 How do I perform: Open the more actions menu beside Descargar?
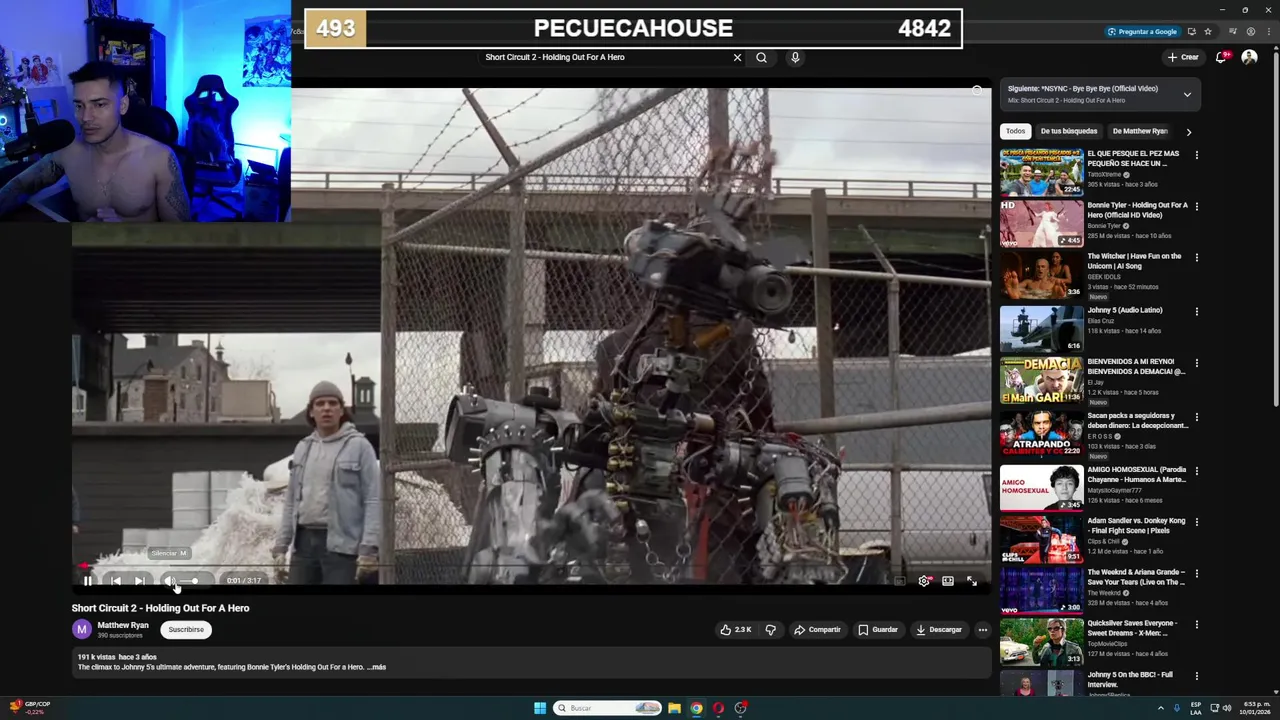(x=983, y=630)
